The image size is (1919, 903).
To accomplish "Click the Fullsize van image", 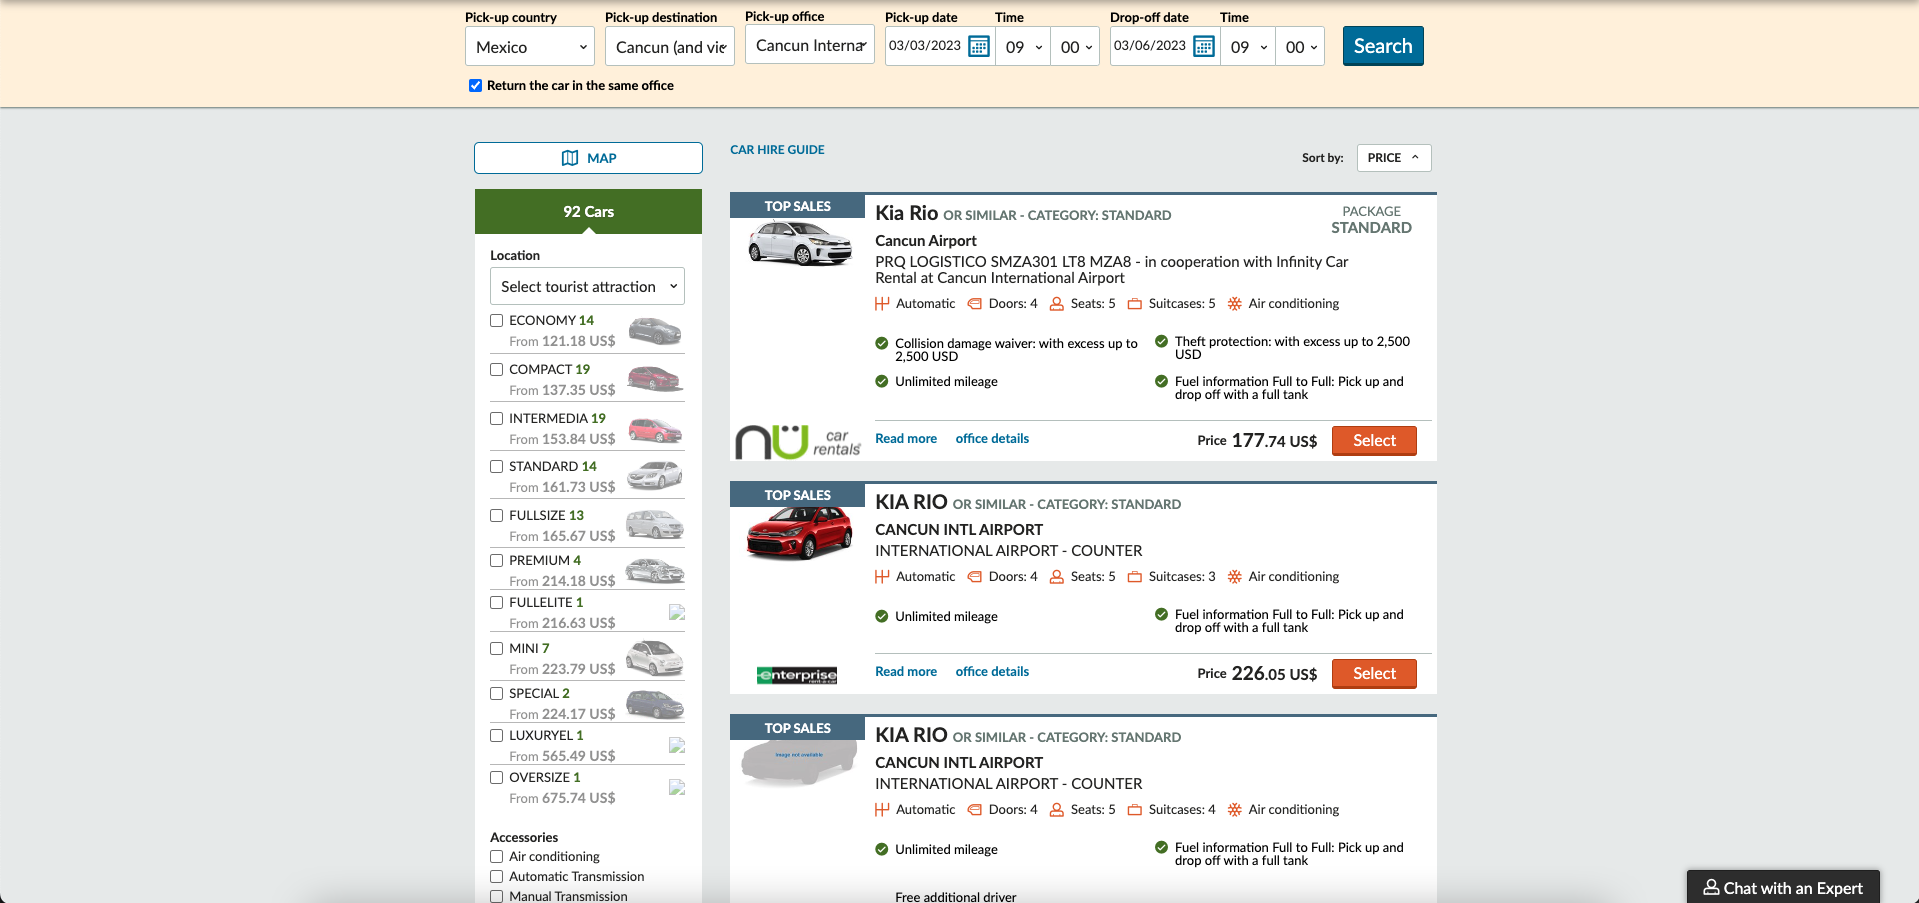I will coord(655,525).
